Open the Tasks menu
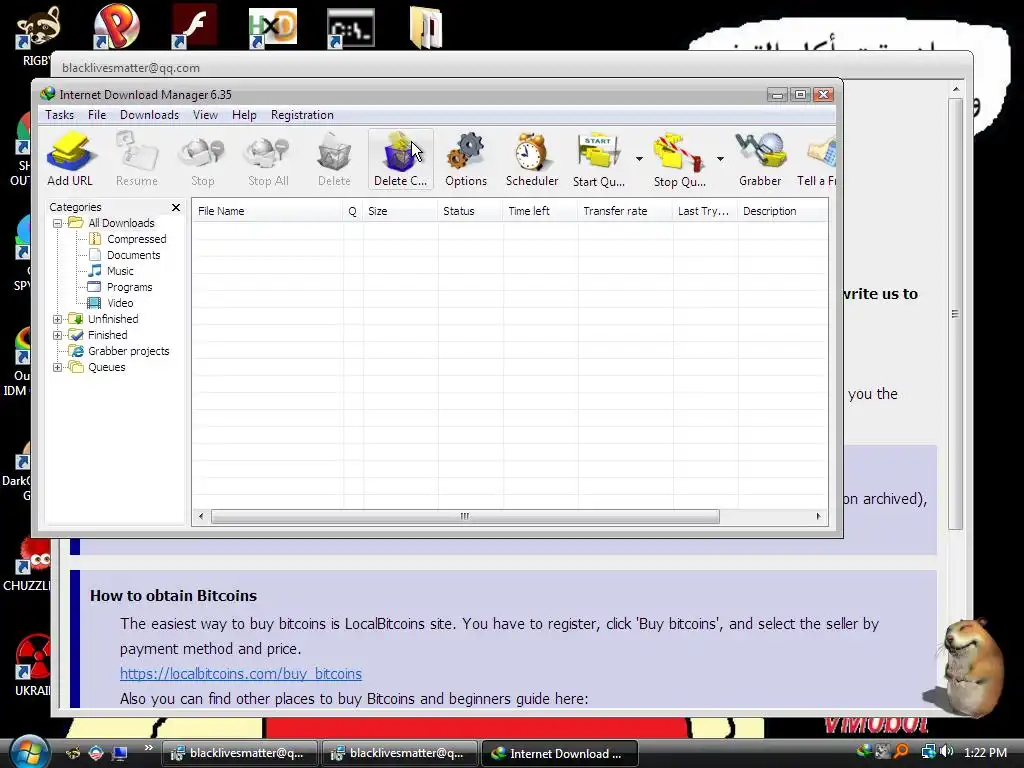The image size is (1024, 768). click(x=59, y=115)
